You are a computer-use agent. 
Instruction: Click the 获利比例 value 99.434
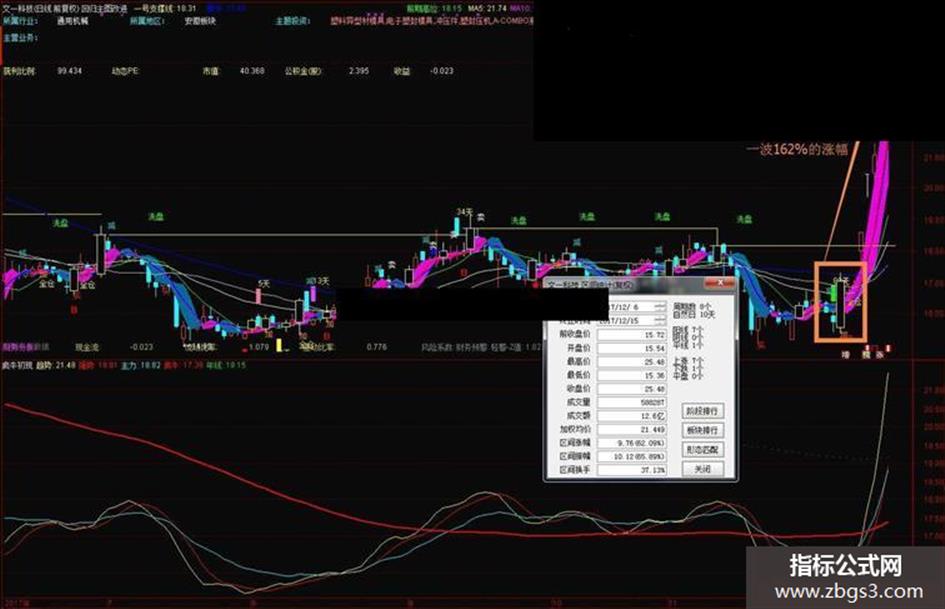[69, 71]
